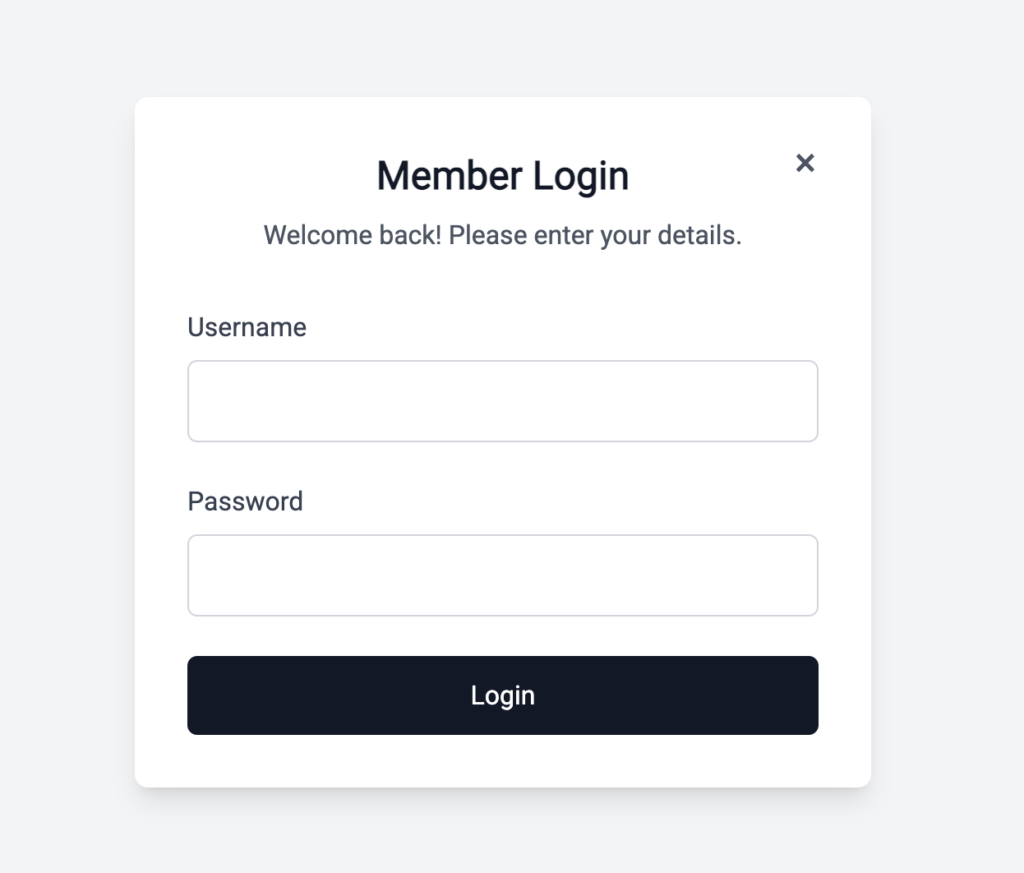Image resolution: width=1024 pixels, height=873 pixels.
Task: Click inside the Password text box
Action: [x=502, y=575]
